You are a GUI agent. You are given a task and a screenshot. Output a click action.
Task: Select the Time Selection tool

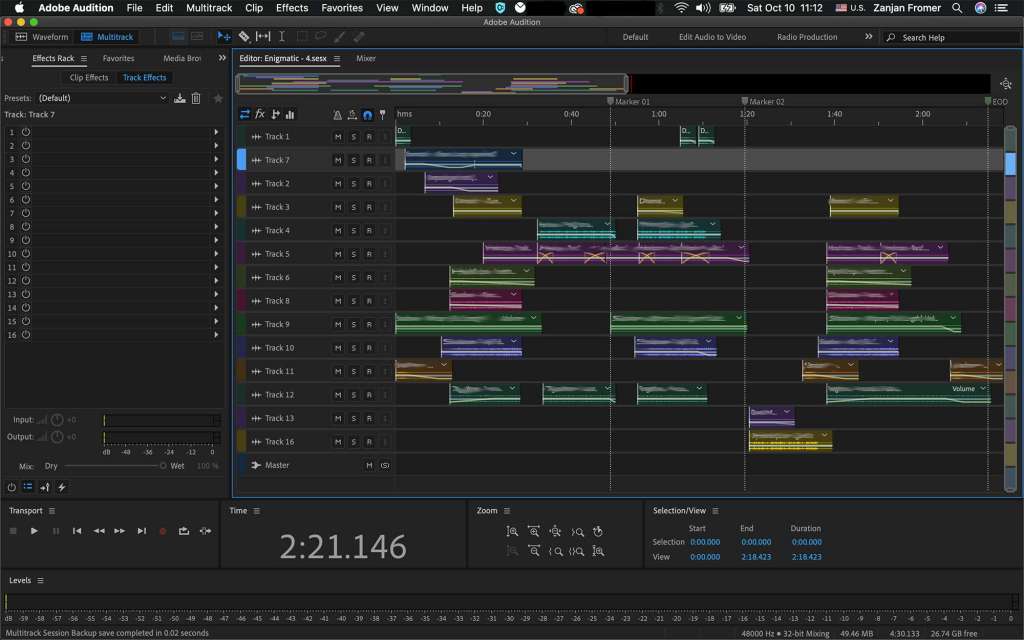coord(281,37)
